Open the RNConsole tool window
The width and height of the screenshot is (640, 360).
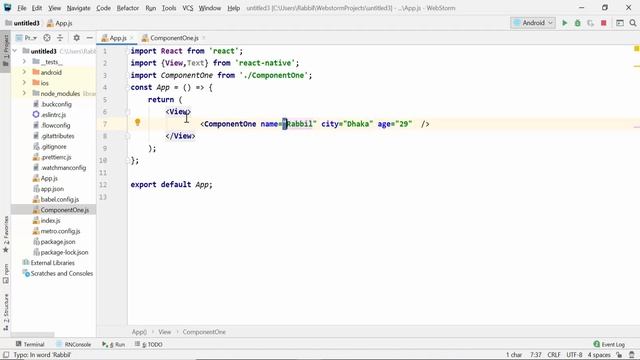73,344
